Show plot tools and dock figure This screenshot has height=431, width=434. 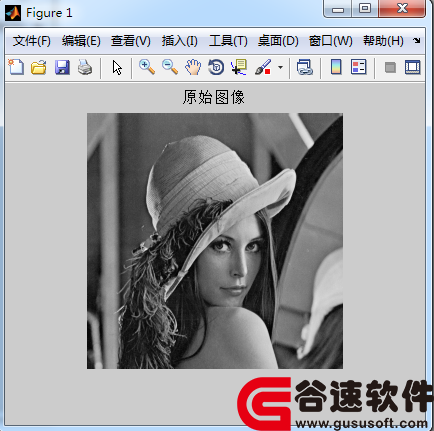[413, 67]
